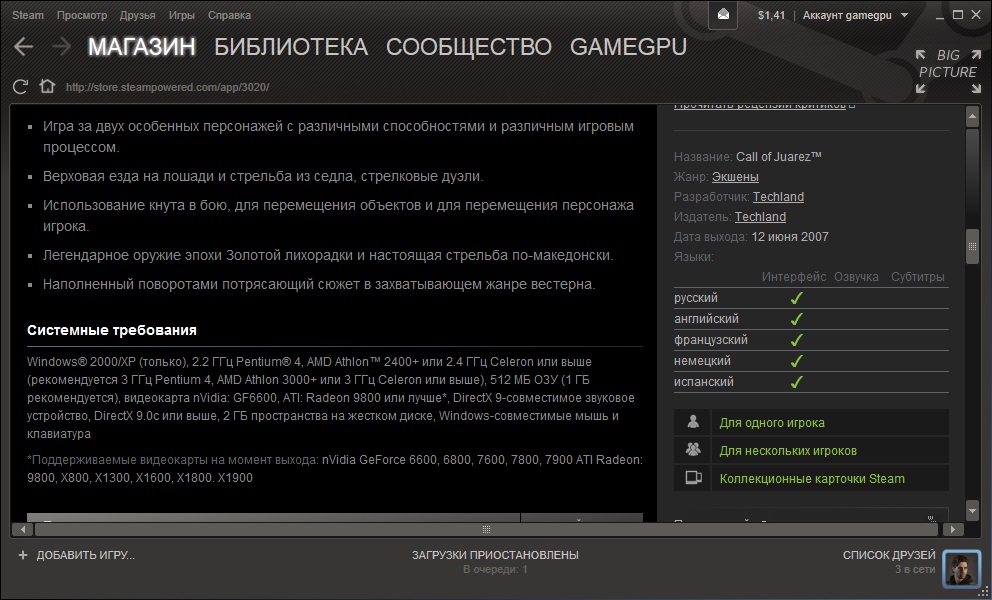Screen dimensions: 992x600
Task: Open the Игры menu
Action: click(x=182, y=15)
